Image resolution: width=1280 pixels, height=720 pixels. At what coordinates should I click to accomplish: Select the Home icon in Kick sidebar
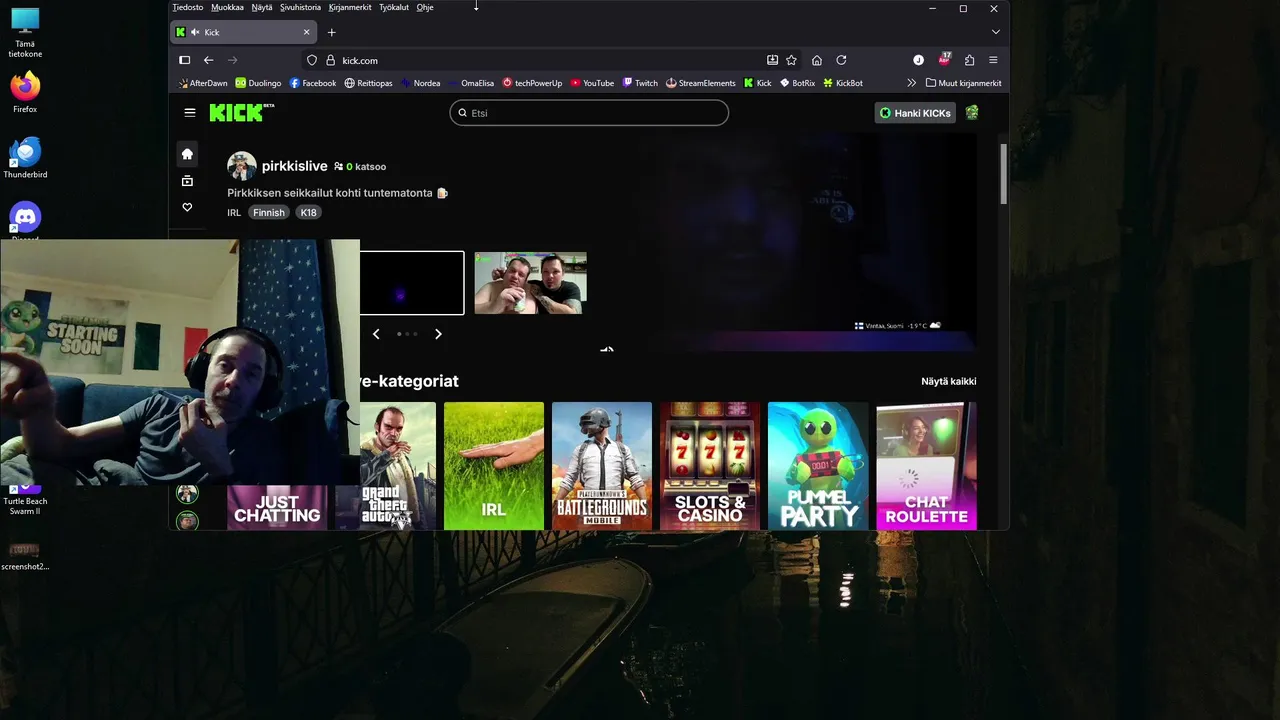click(x=187, y=154)
